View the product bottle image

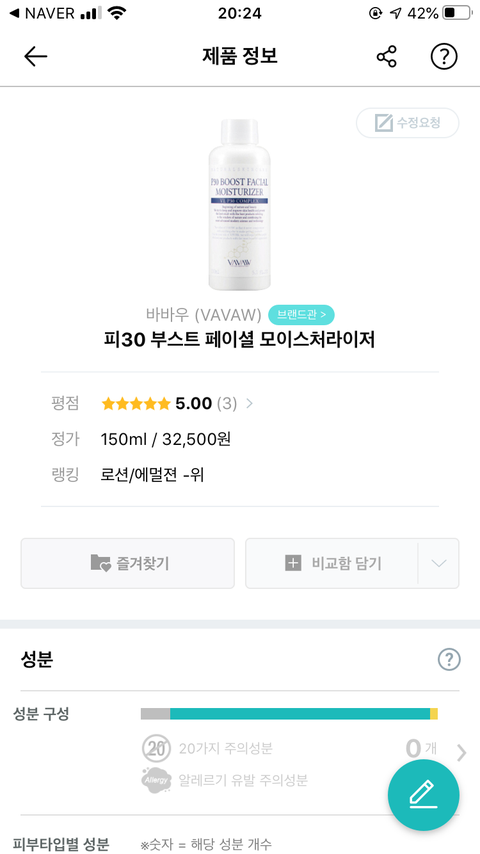[240, 205]
